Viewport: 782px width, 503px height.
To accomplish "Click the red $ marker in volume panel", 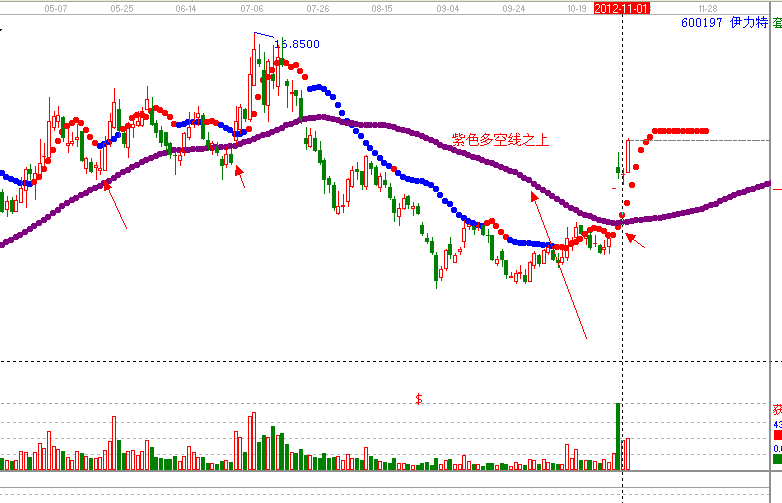I will click(x=419, y=399).
